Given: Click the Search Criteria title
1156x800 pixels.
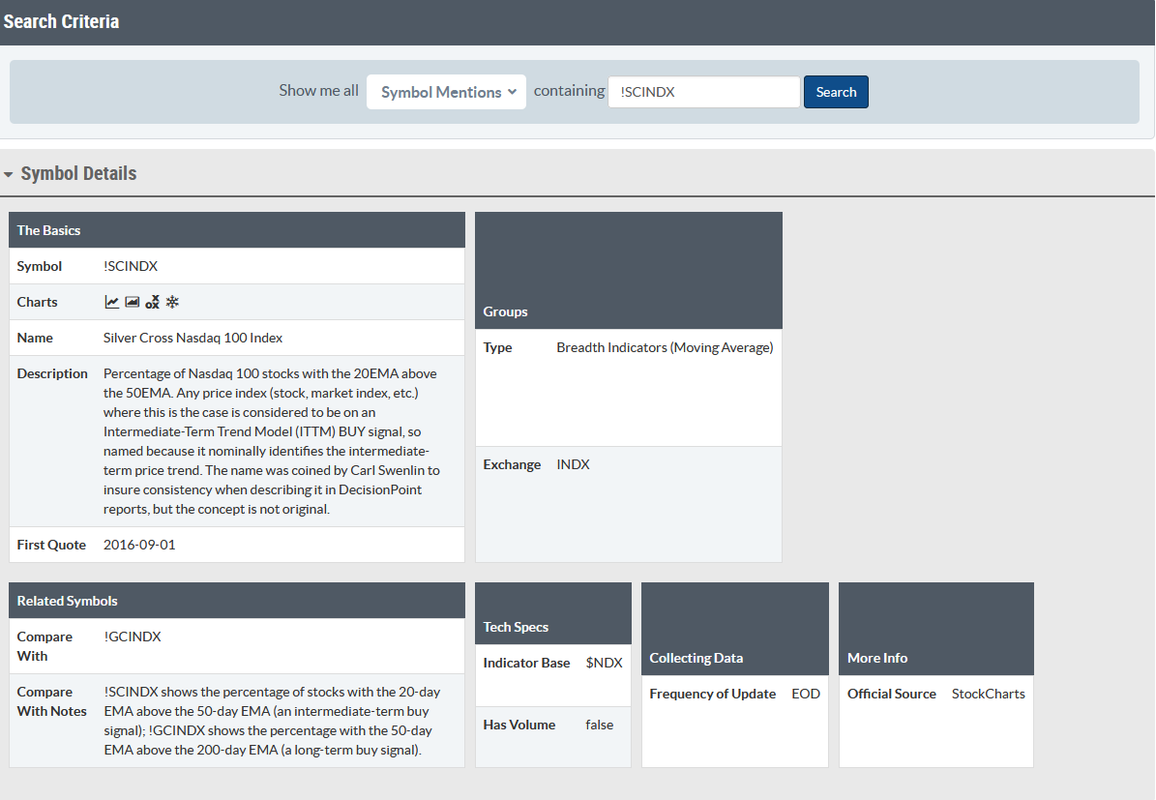Looking at the screenshot, I should 61,21.
